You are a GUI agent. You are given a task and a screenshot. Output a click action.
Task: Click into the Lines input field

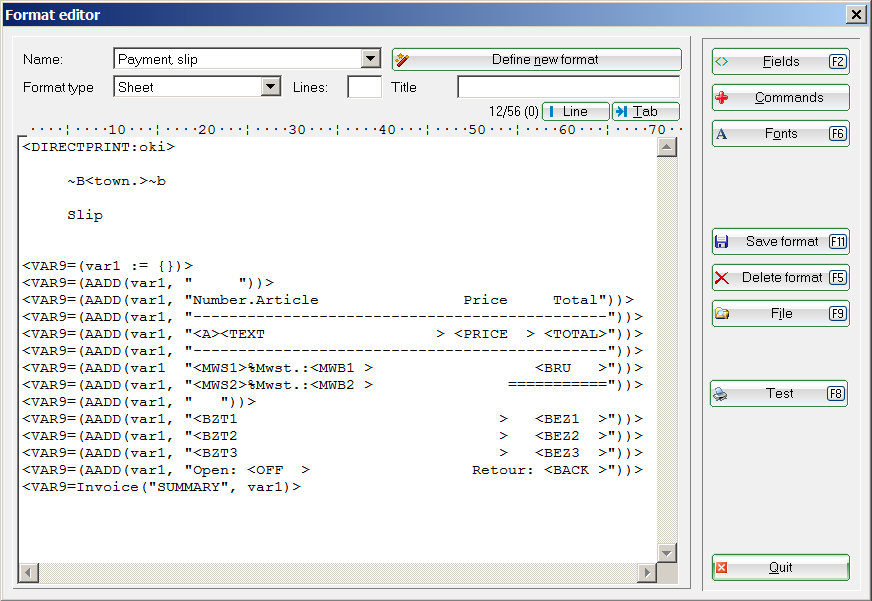pos(364,88)
